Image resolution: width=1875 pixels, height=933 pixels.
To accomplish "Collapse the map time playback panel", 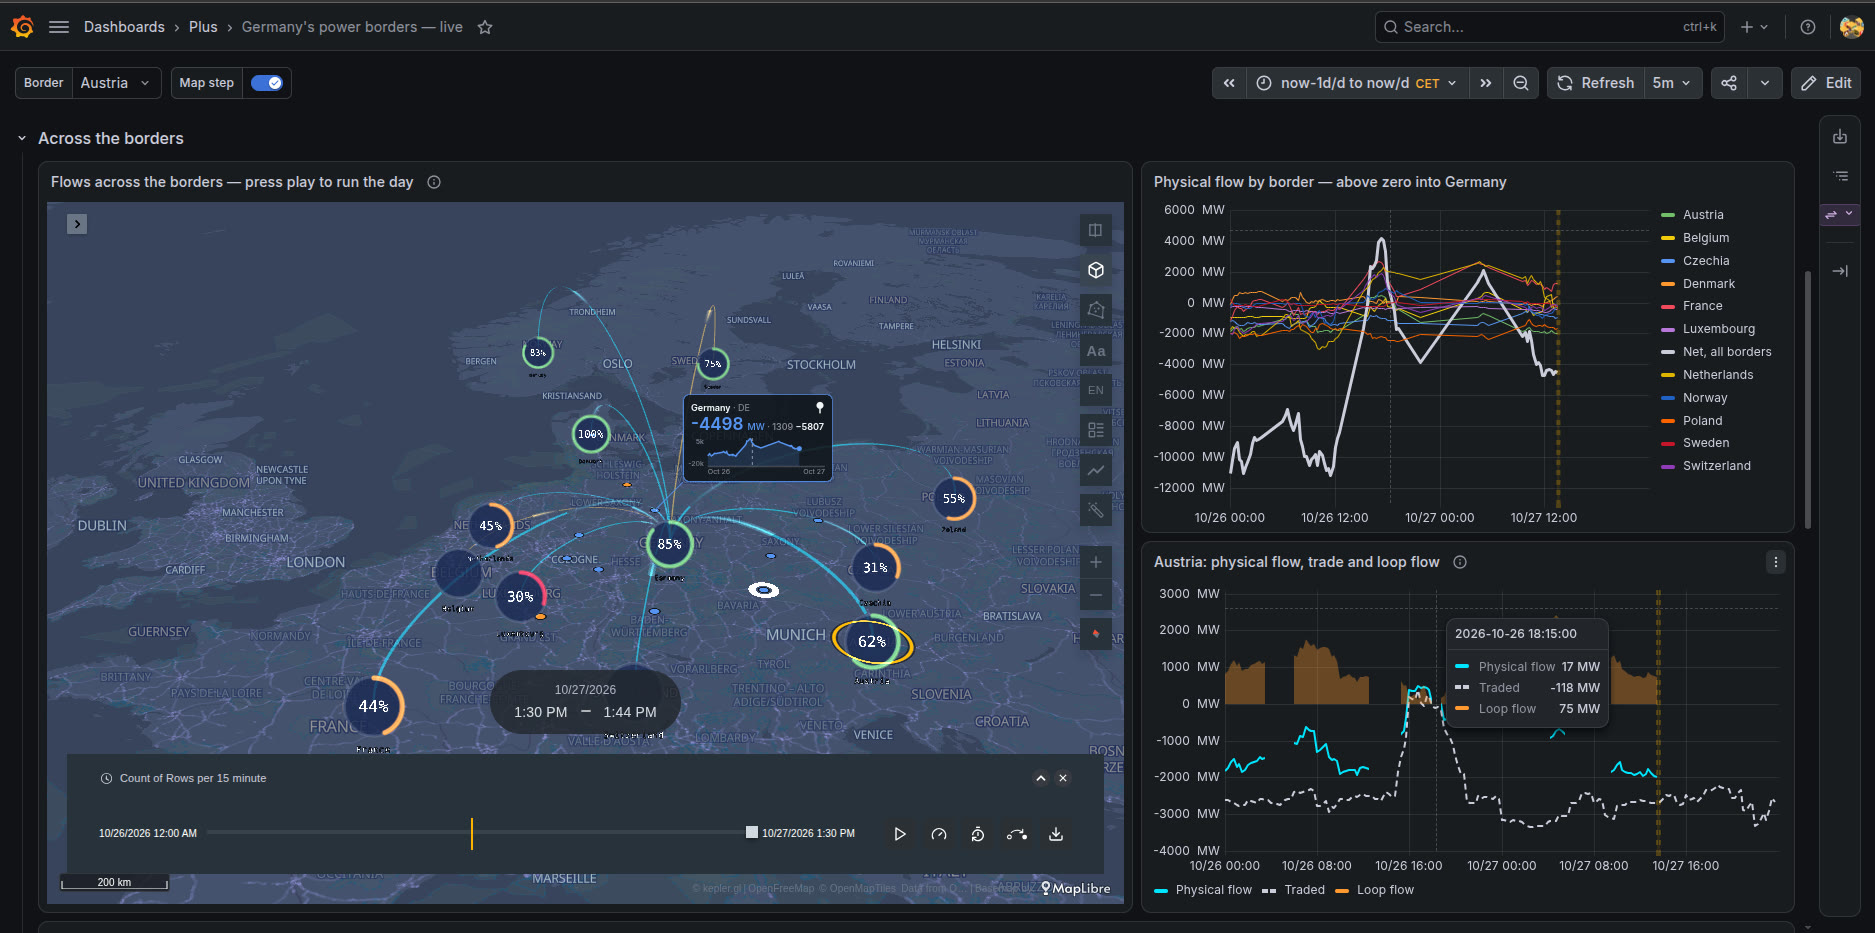I will coord(1041,778).
